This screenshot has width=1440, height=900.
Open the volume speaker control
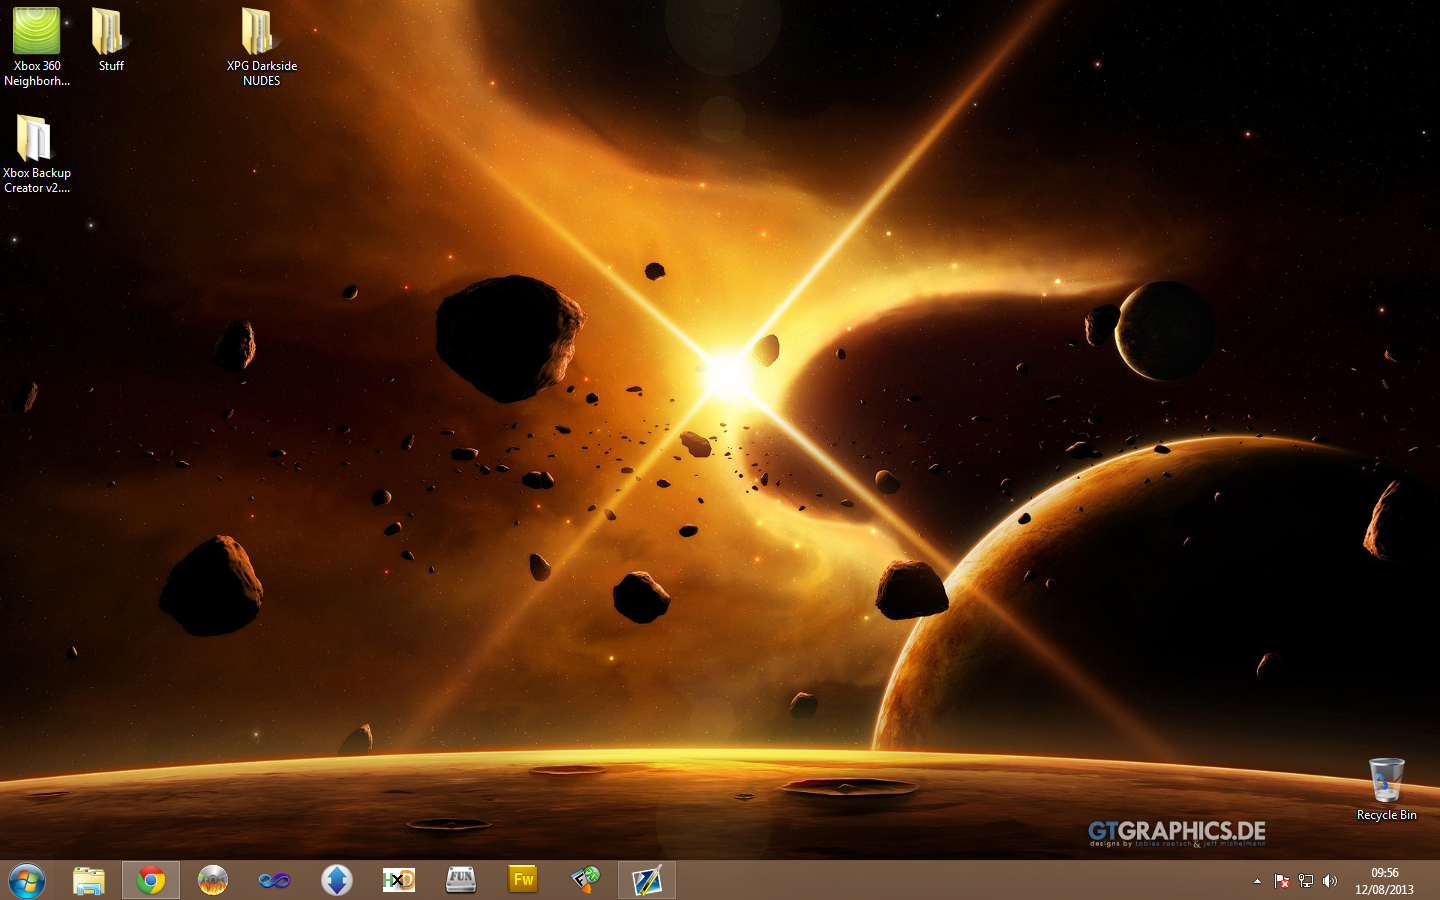pos(1329,881)
